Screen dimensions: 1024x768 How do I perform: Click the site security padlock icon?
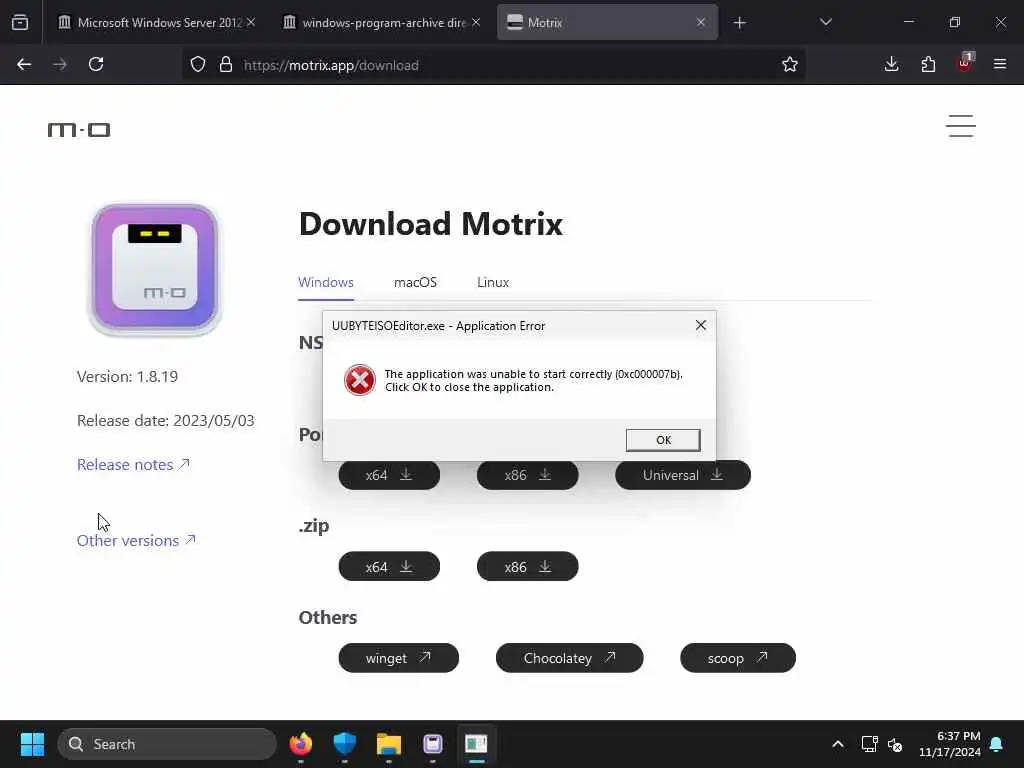tap(226, 65)
